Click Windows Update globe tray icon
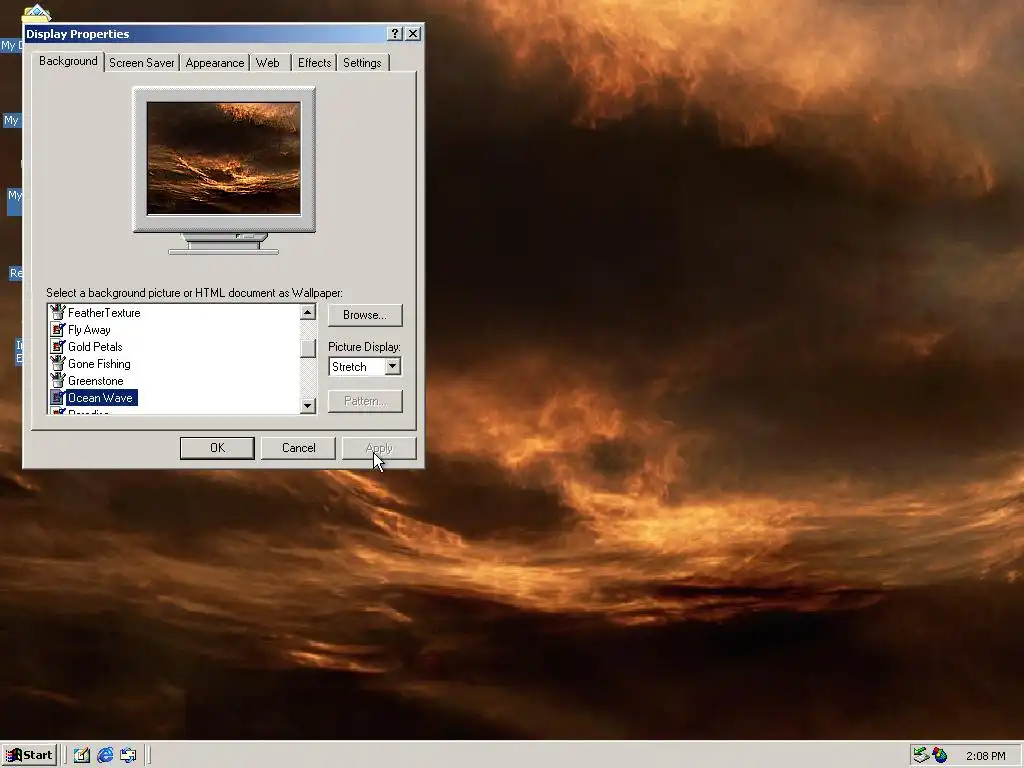The height and width of the screenshot is (768, 1024). pos(940,755)
